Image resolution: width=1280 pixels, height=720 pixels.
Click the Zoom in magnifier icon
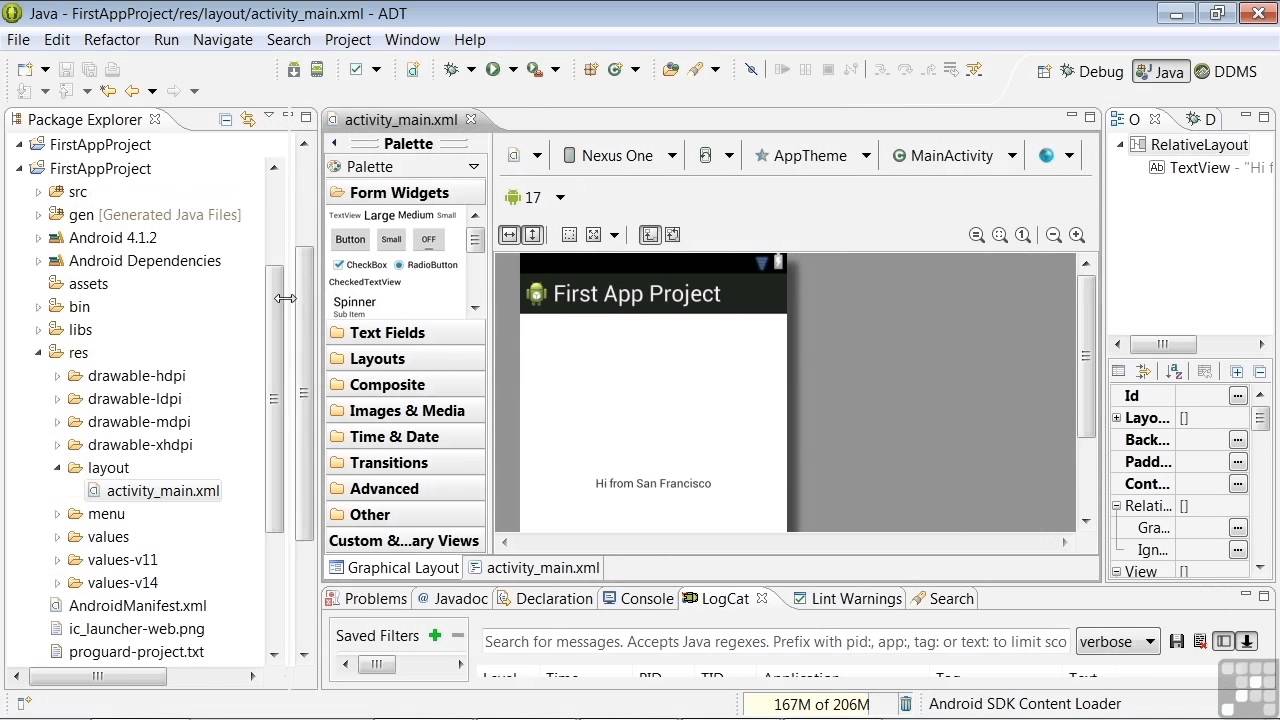[1077, 235]
